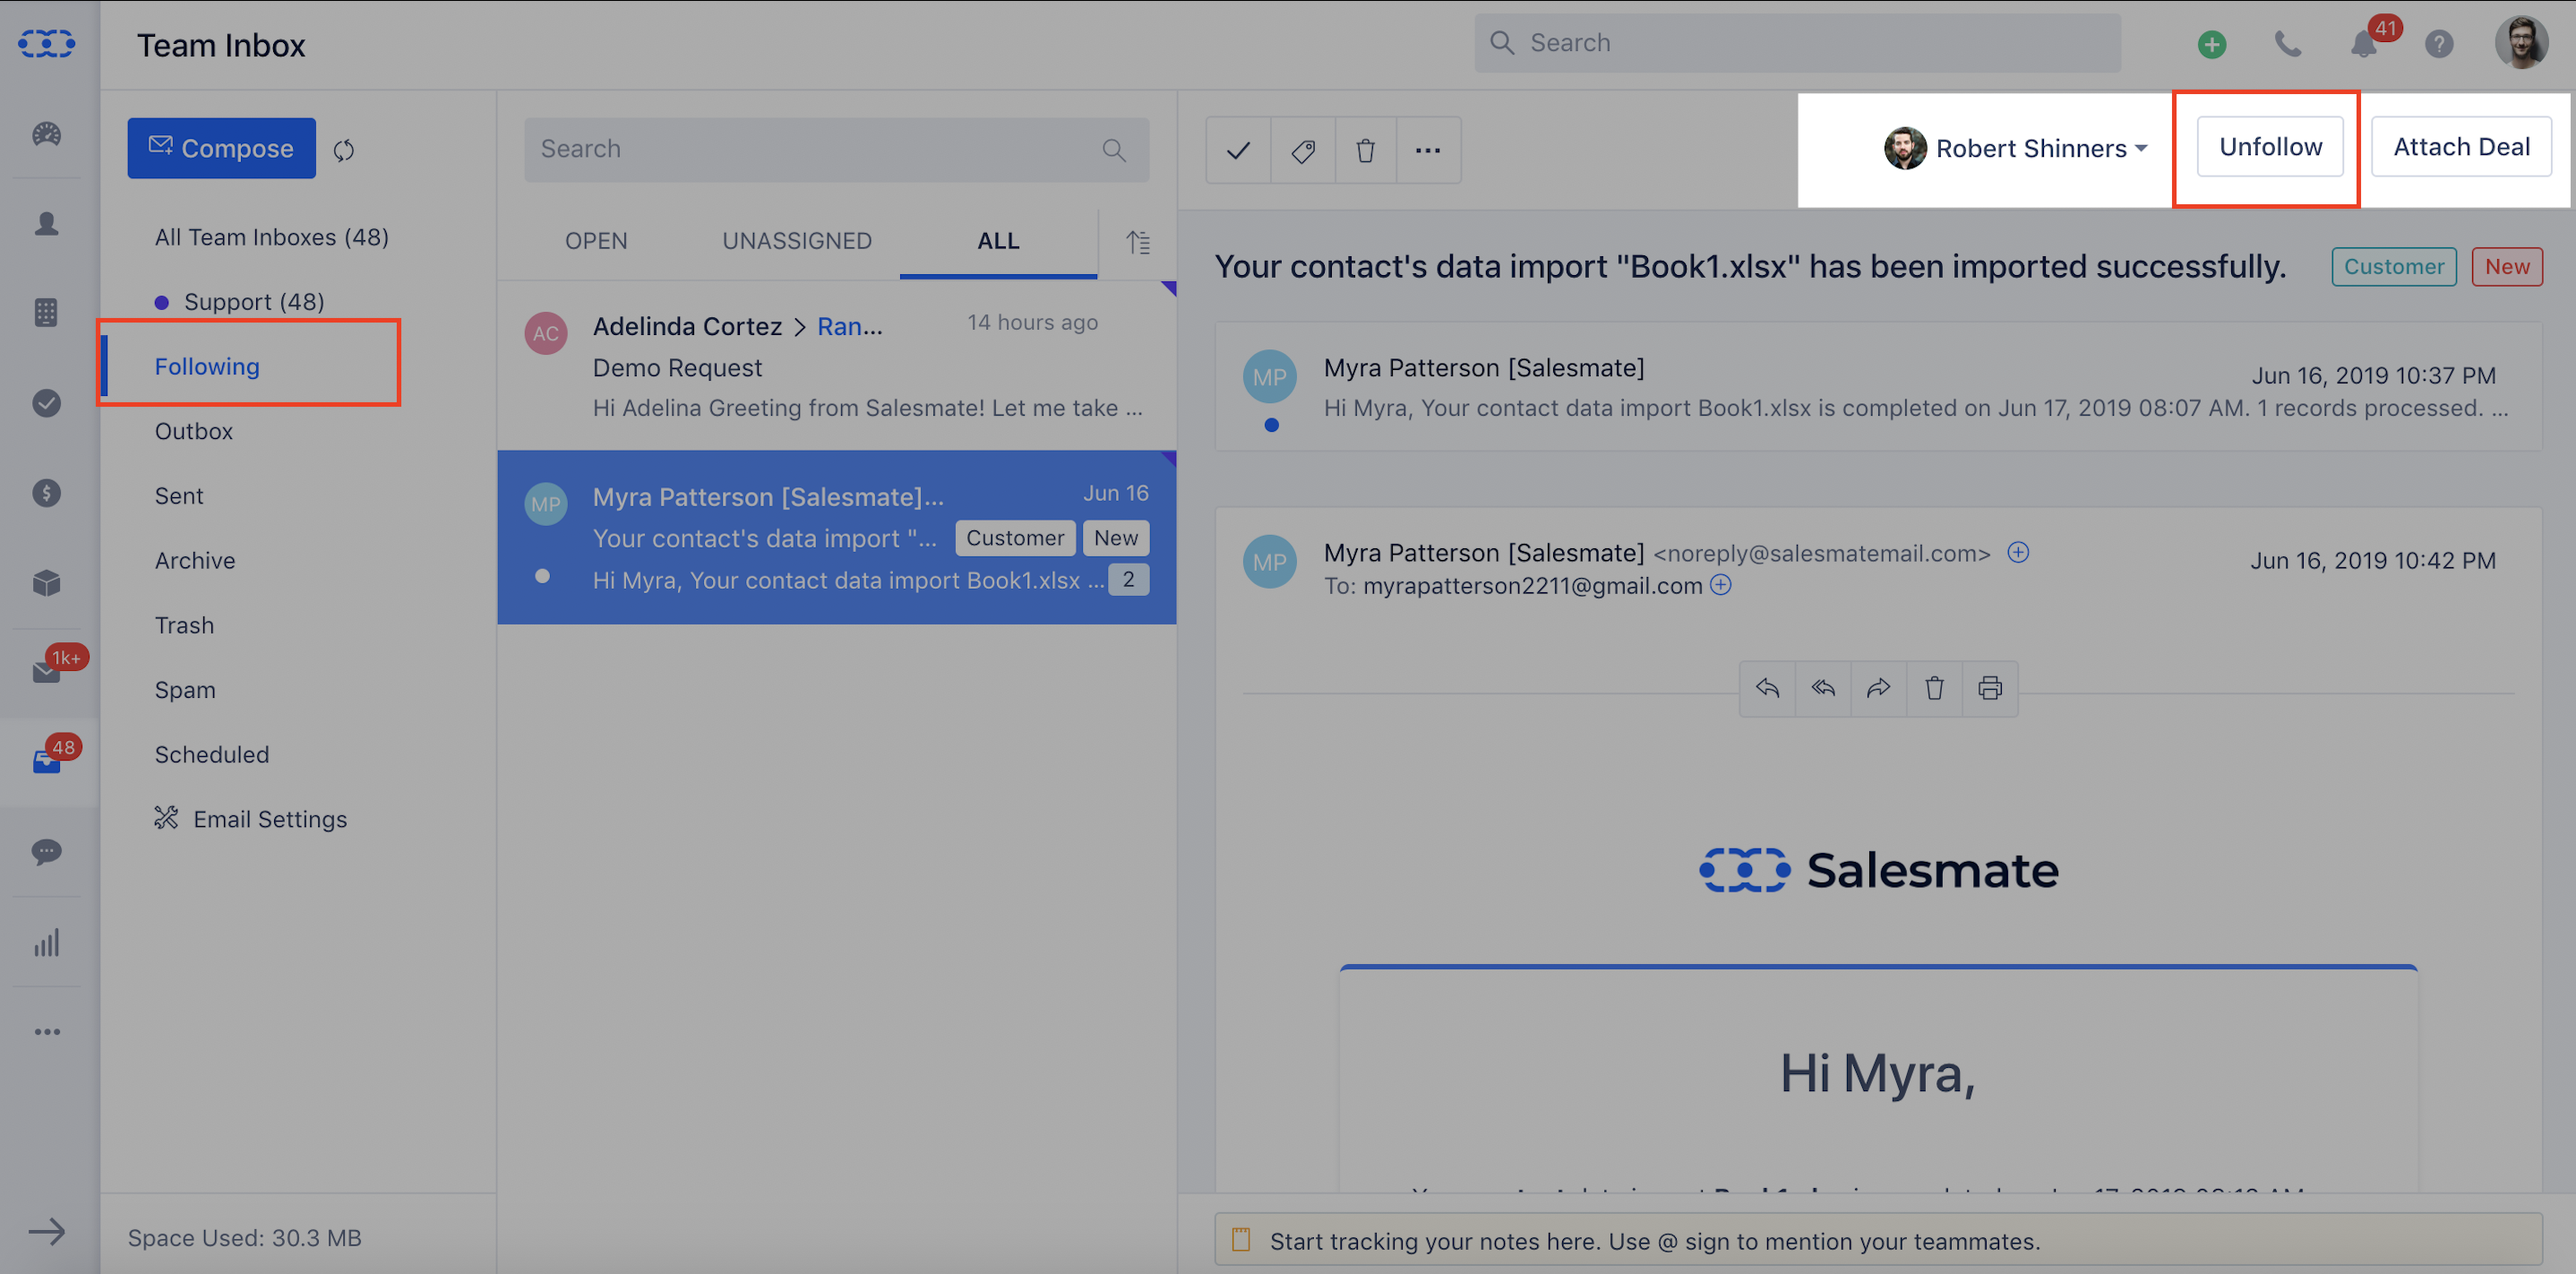Open the Reports bar chart icon
The height and width of the screenshot is (1274, 2576).
[47, 942]
